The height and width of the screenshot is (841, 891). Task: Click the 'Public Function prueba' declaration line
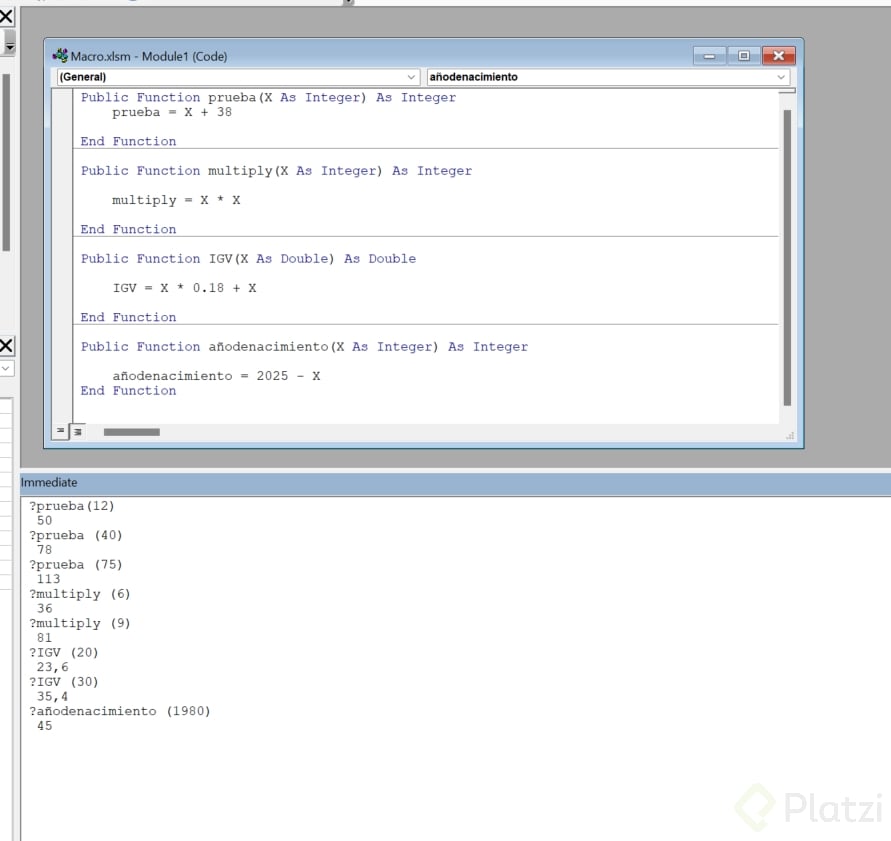[x=268, y=97]
